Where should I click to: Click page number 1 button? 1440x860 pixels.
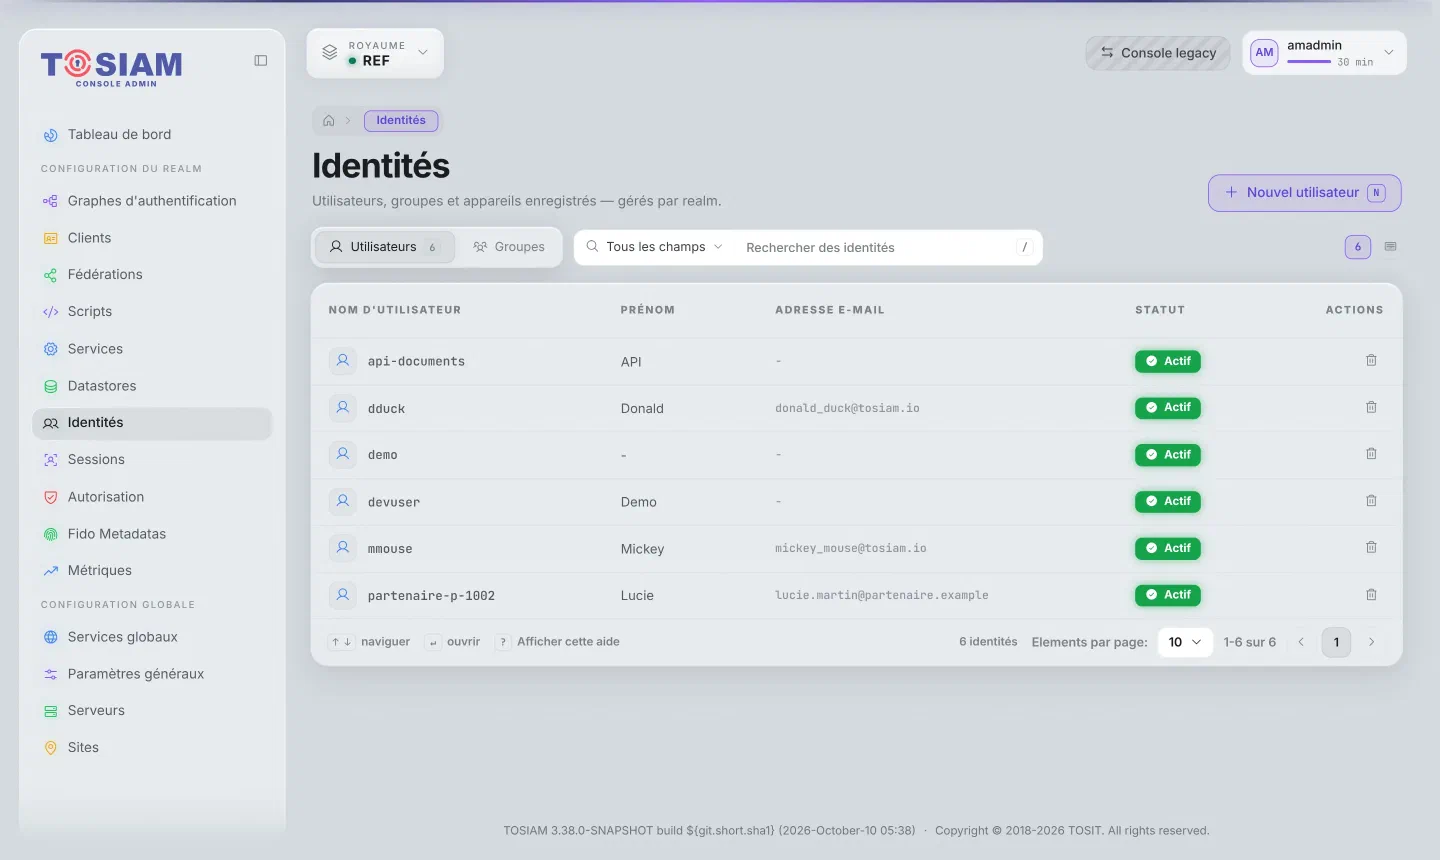pos(1336,642)
